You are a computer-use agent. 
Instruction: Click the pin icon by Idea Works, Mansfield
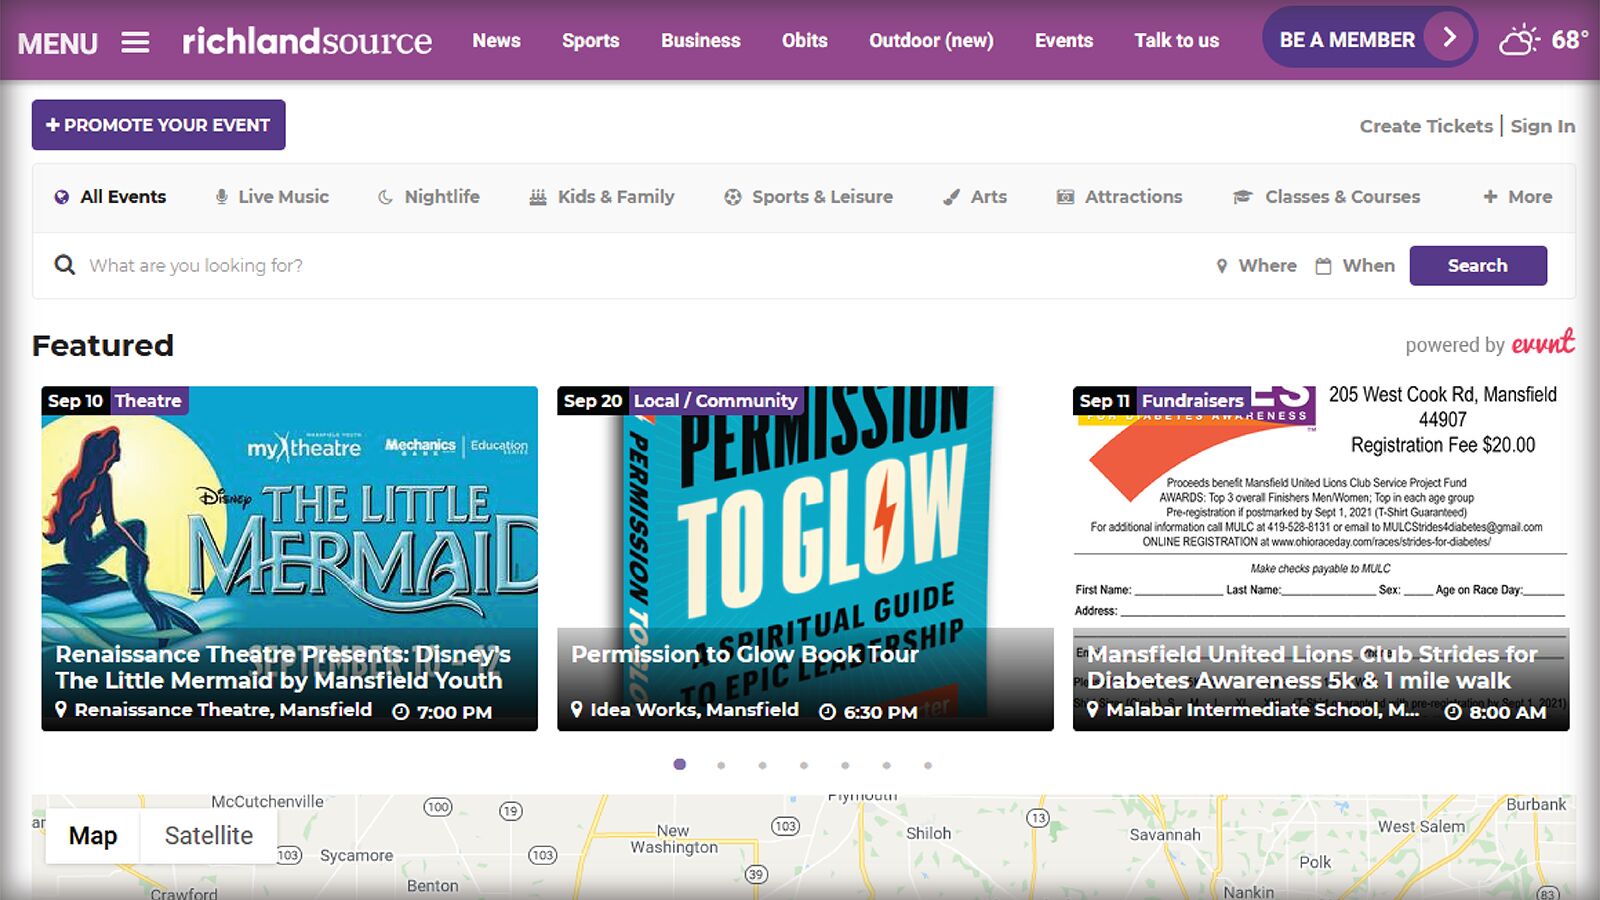(x=577, y=710)
